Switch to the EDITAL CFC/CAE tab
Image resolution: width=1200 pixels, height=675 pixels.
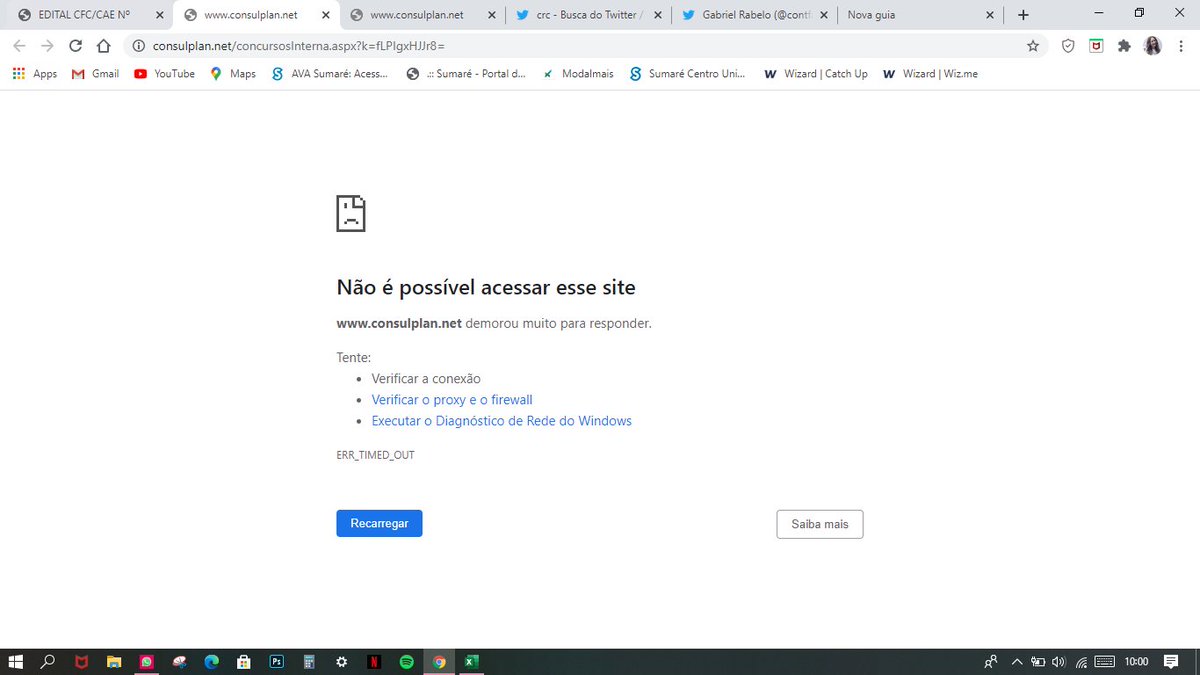tap(88, 15)
